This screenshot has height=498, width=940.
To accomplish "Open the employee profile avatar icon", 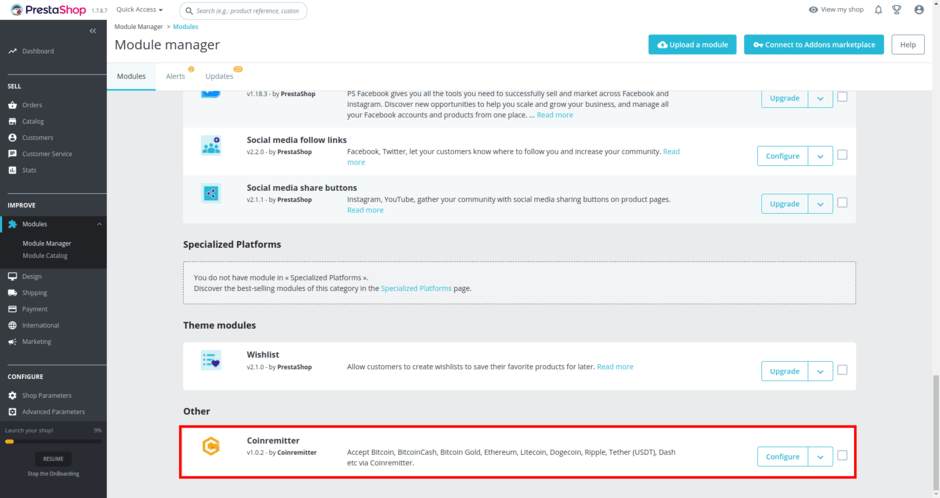I will pyautogui.click(x=919, y=10).
